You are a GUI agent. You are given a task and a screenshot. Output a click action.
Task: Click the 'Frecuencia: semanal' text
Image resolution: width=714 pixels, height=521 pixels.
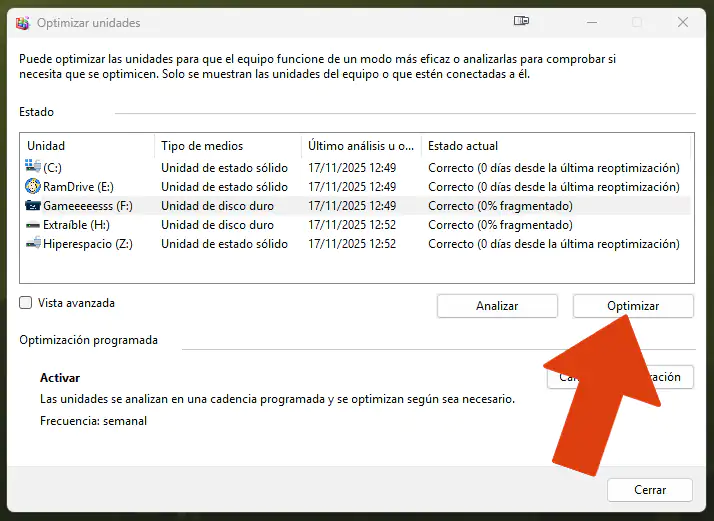(x=93, y=421)
